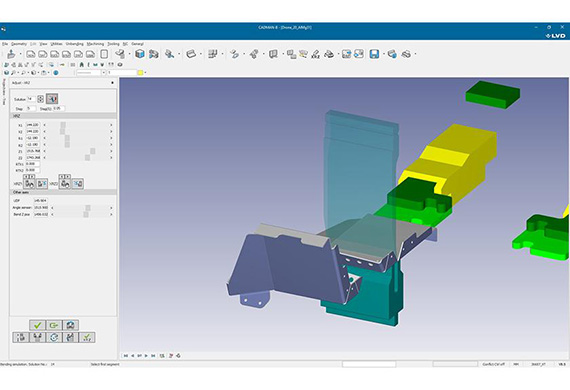Open the dropdown arrow beside the folded sheet icon
The image size is (570, 390).
tap(201, 54)
